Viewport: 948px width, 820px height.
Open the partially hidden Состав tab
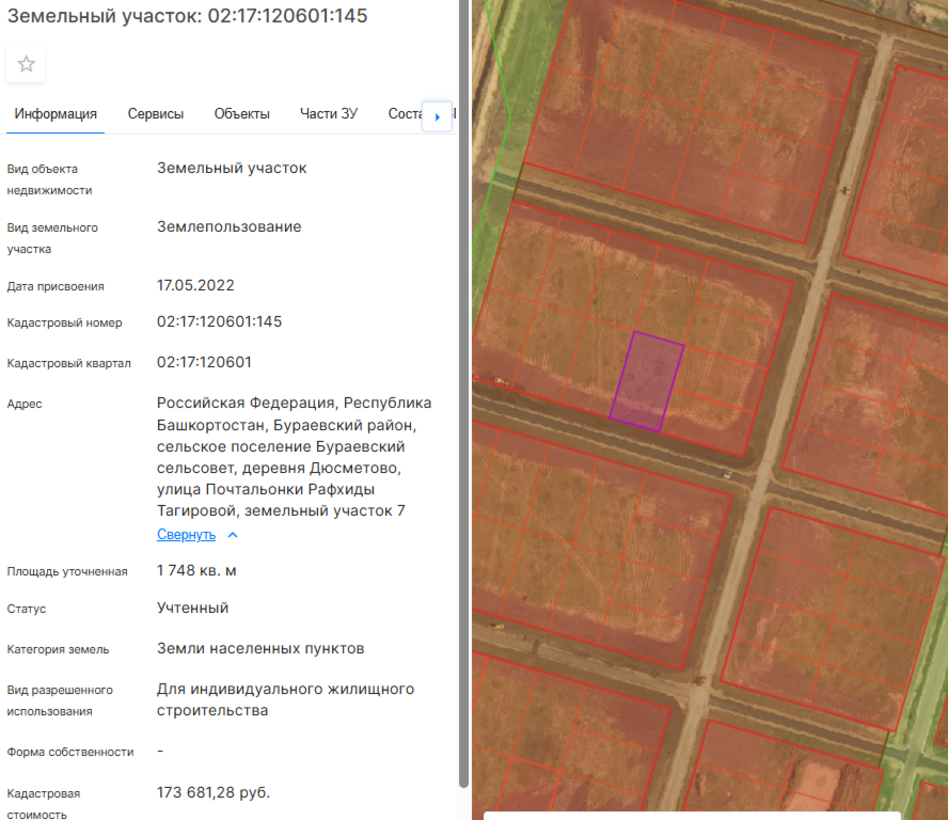click(404, 114)
